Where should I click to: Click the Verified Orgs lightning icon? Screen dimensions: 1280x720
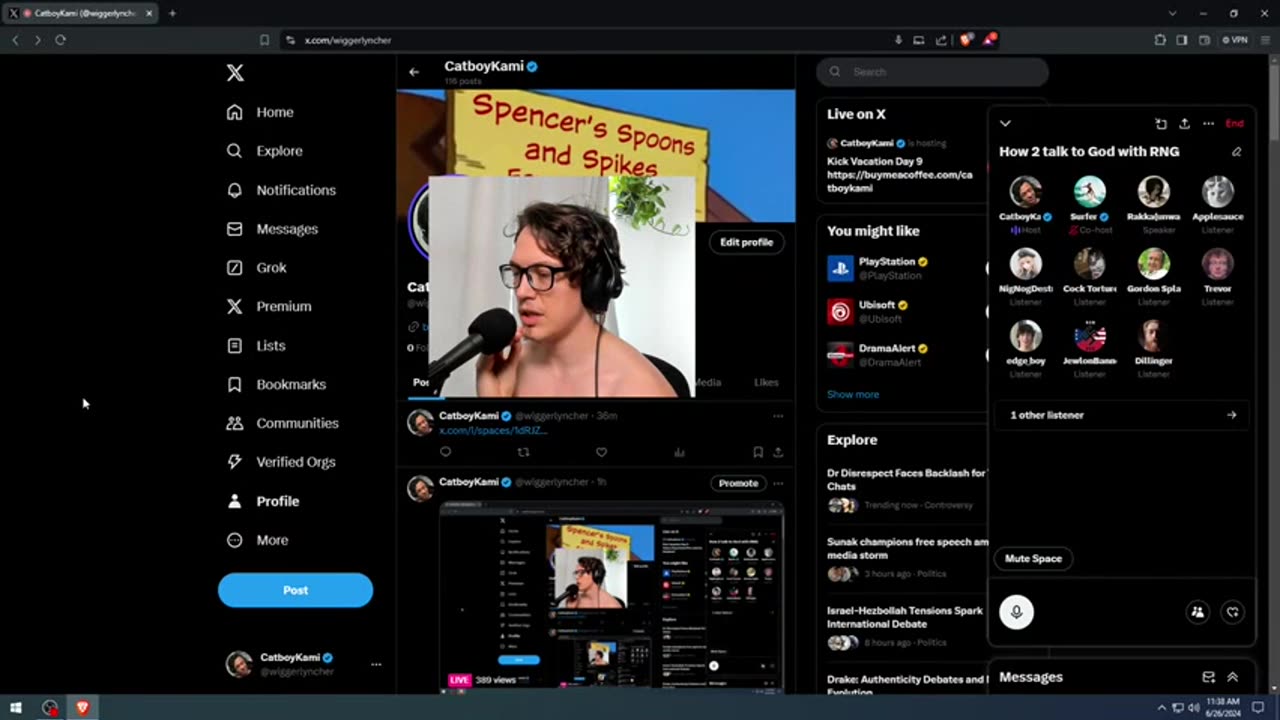(234, 462)
